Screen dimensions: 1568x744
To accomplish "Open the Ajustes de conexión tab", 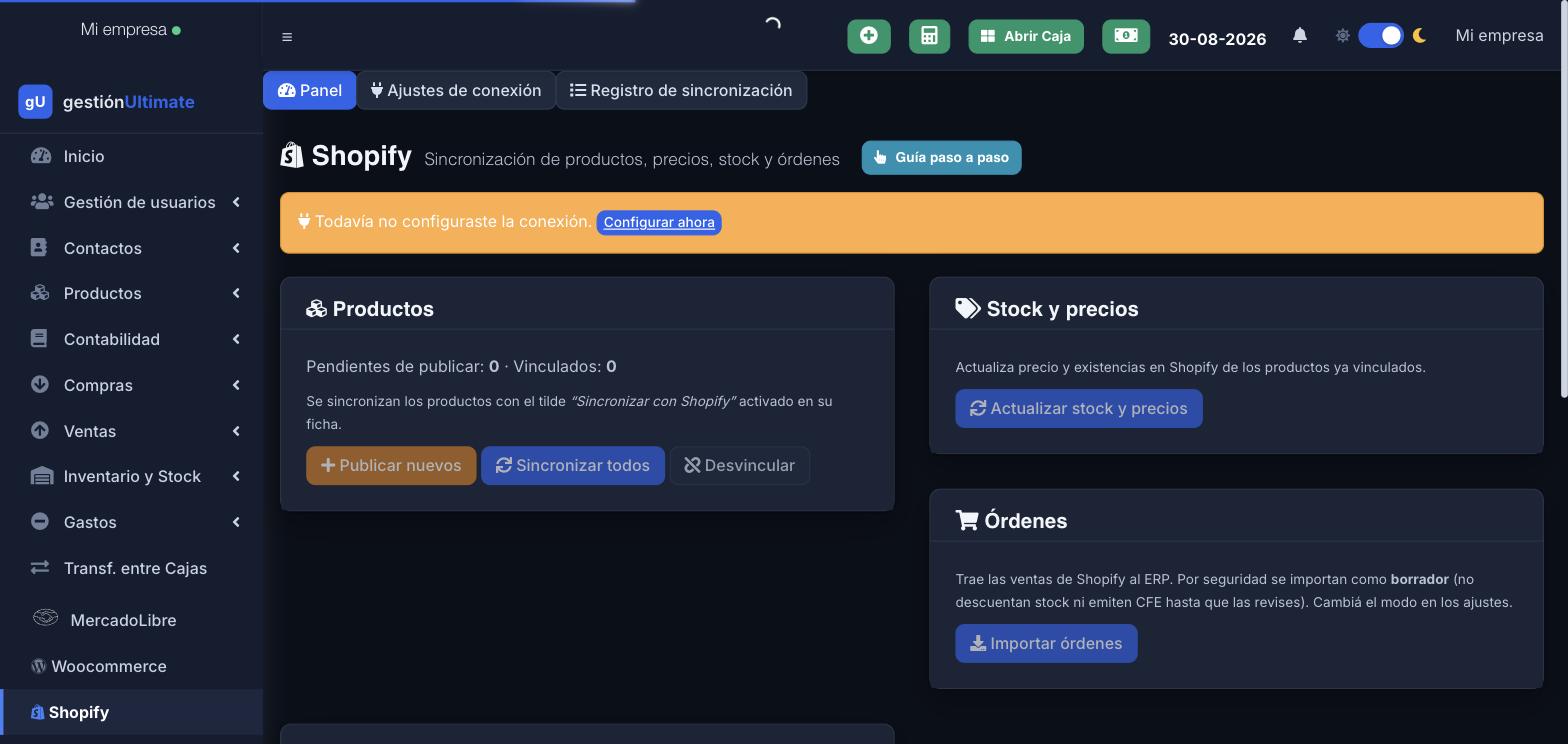I will pos(456,90).
